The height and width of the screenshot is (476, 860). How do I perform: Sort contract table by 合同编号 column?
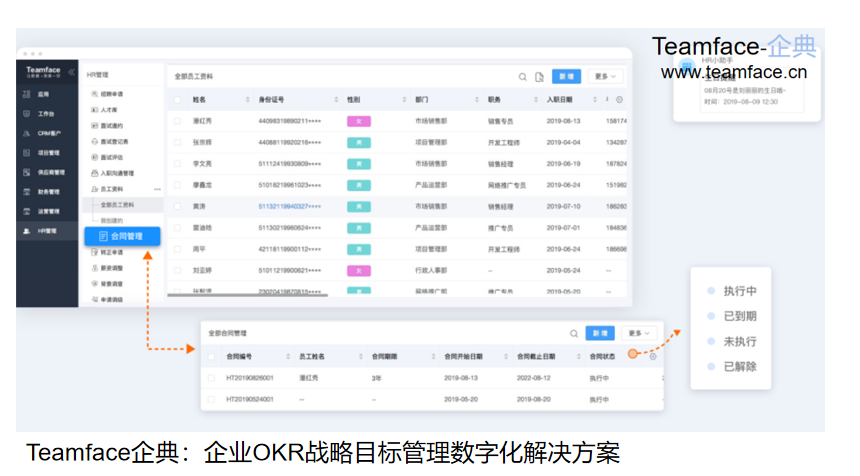pos(288,356)
